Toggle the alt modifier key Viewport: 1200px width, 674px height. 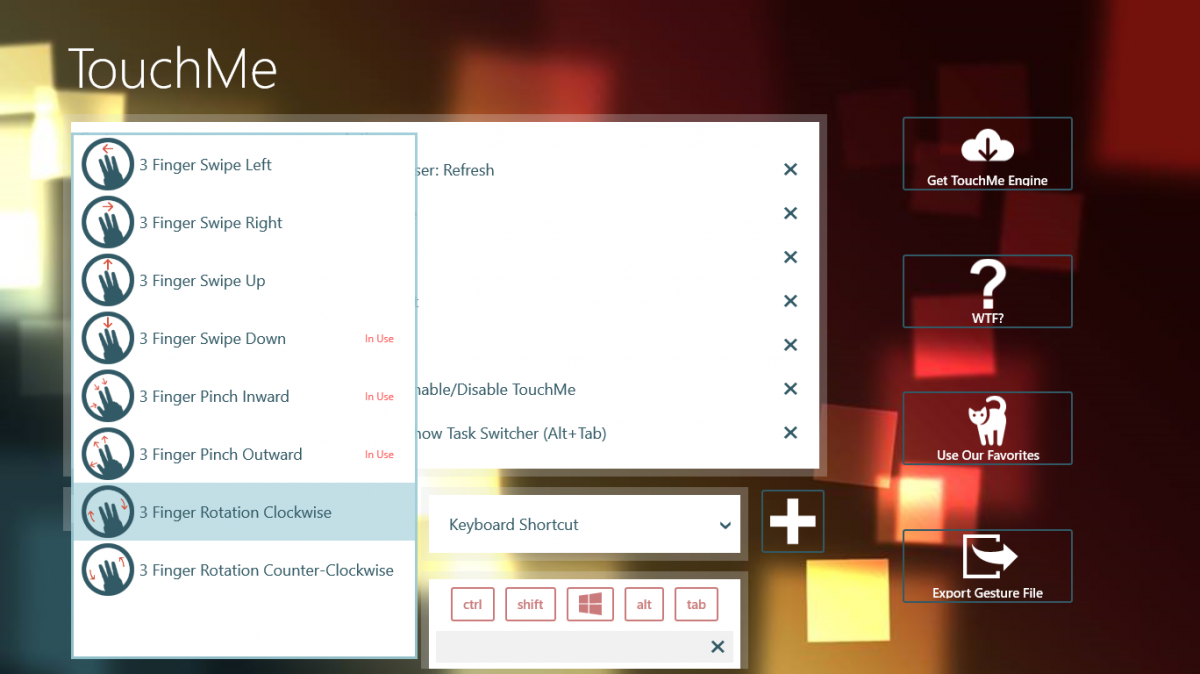pos(644,604)
